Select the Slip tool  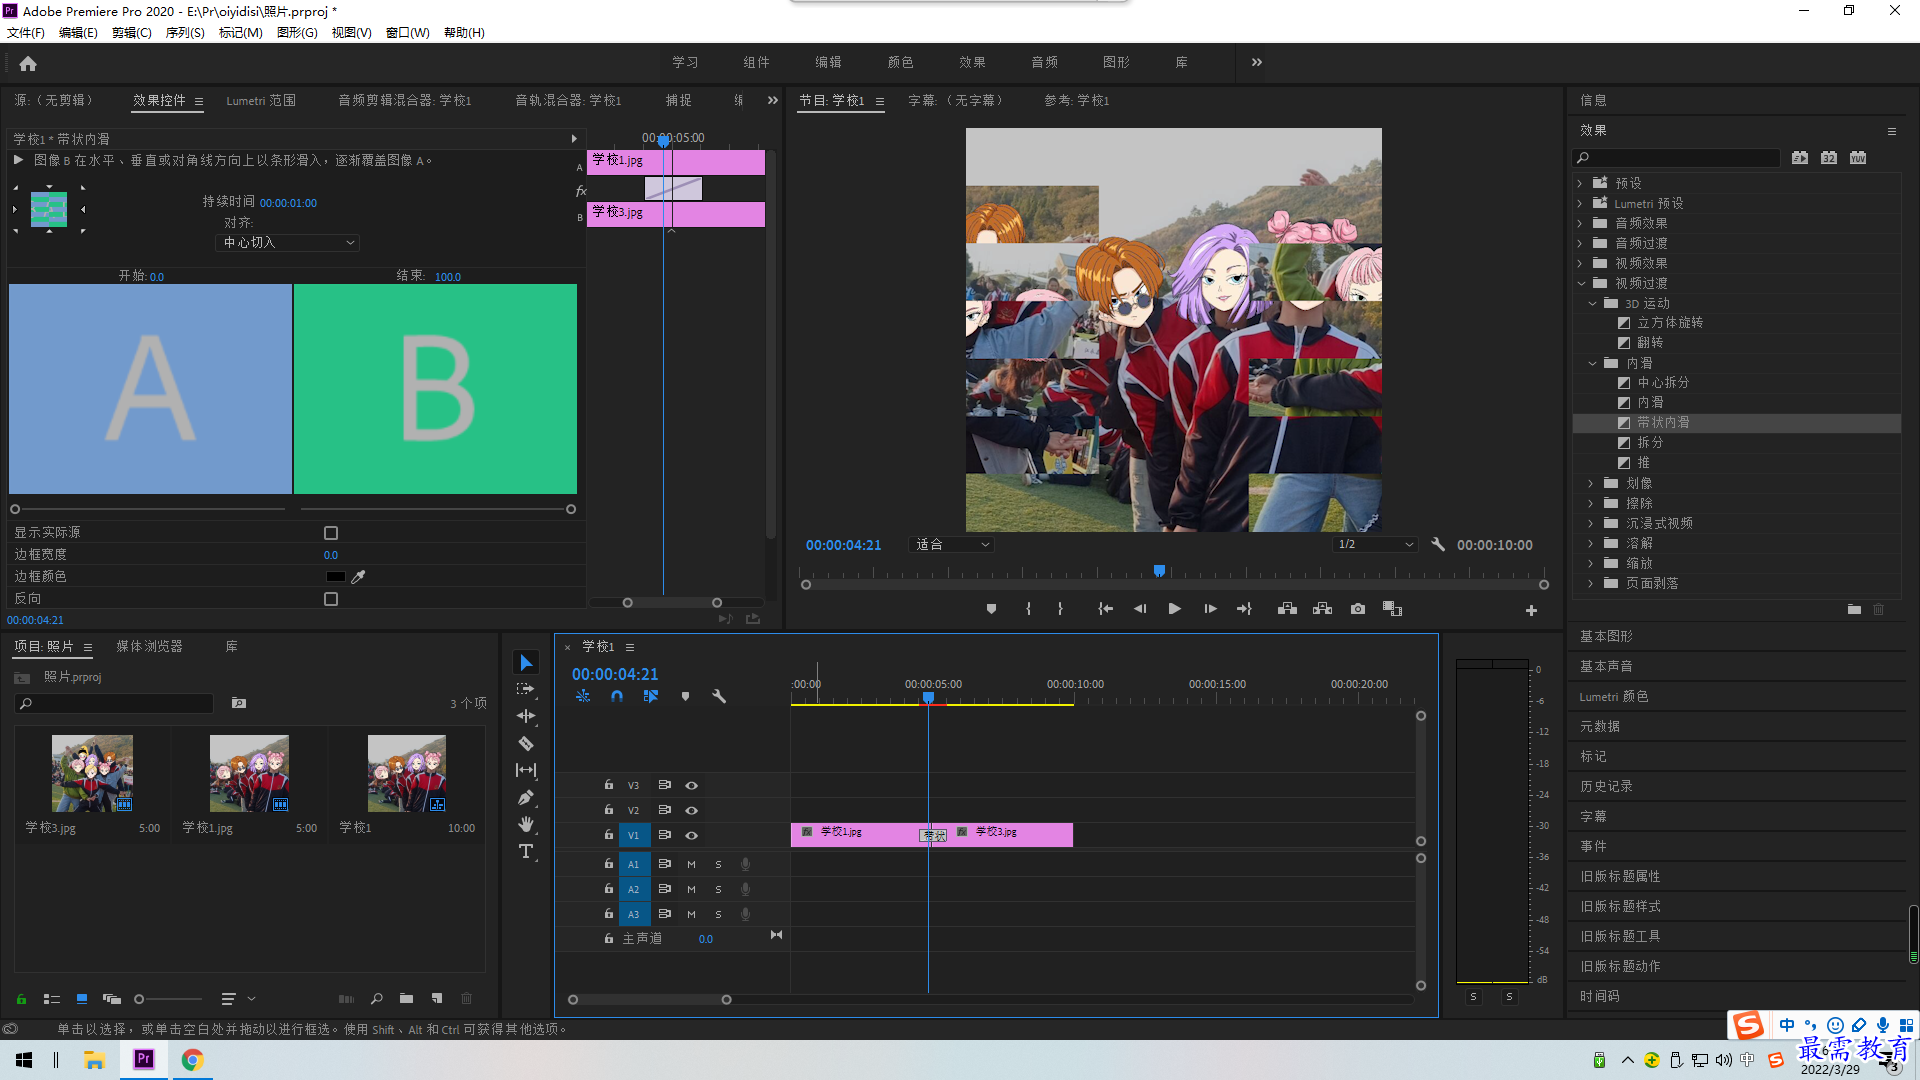coord(526,770)
